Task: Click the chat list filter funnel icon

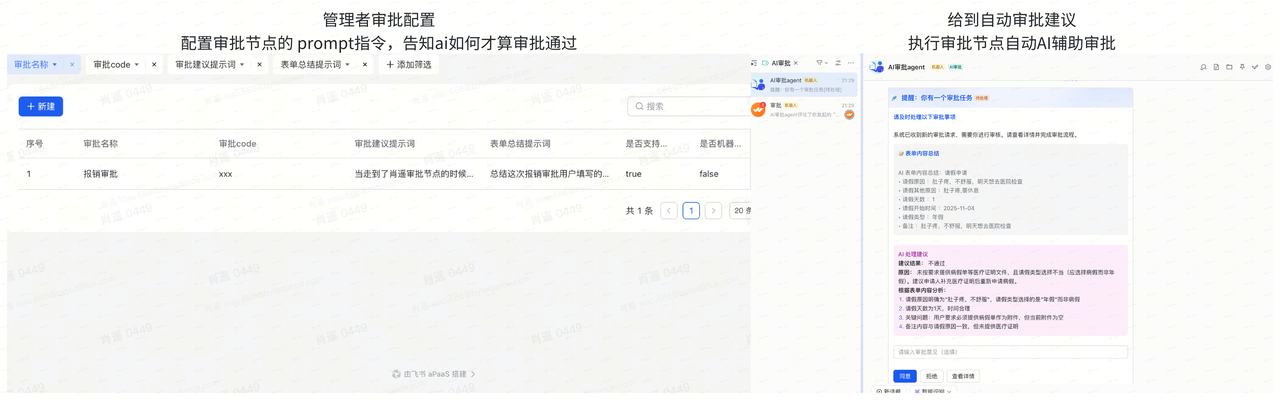Action: pos(820,63)
